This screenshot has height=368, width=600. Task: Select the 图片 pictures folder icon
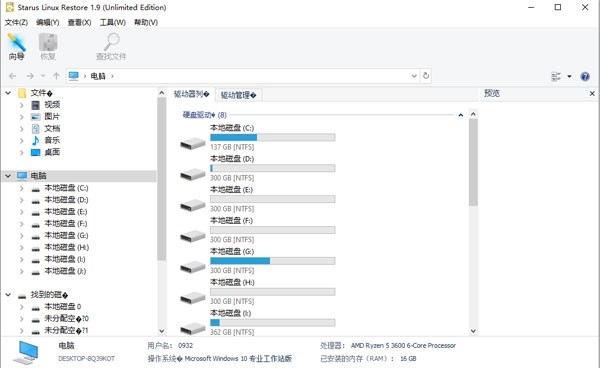click(36, 117)
